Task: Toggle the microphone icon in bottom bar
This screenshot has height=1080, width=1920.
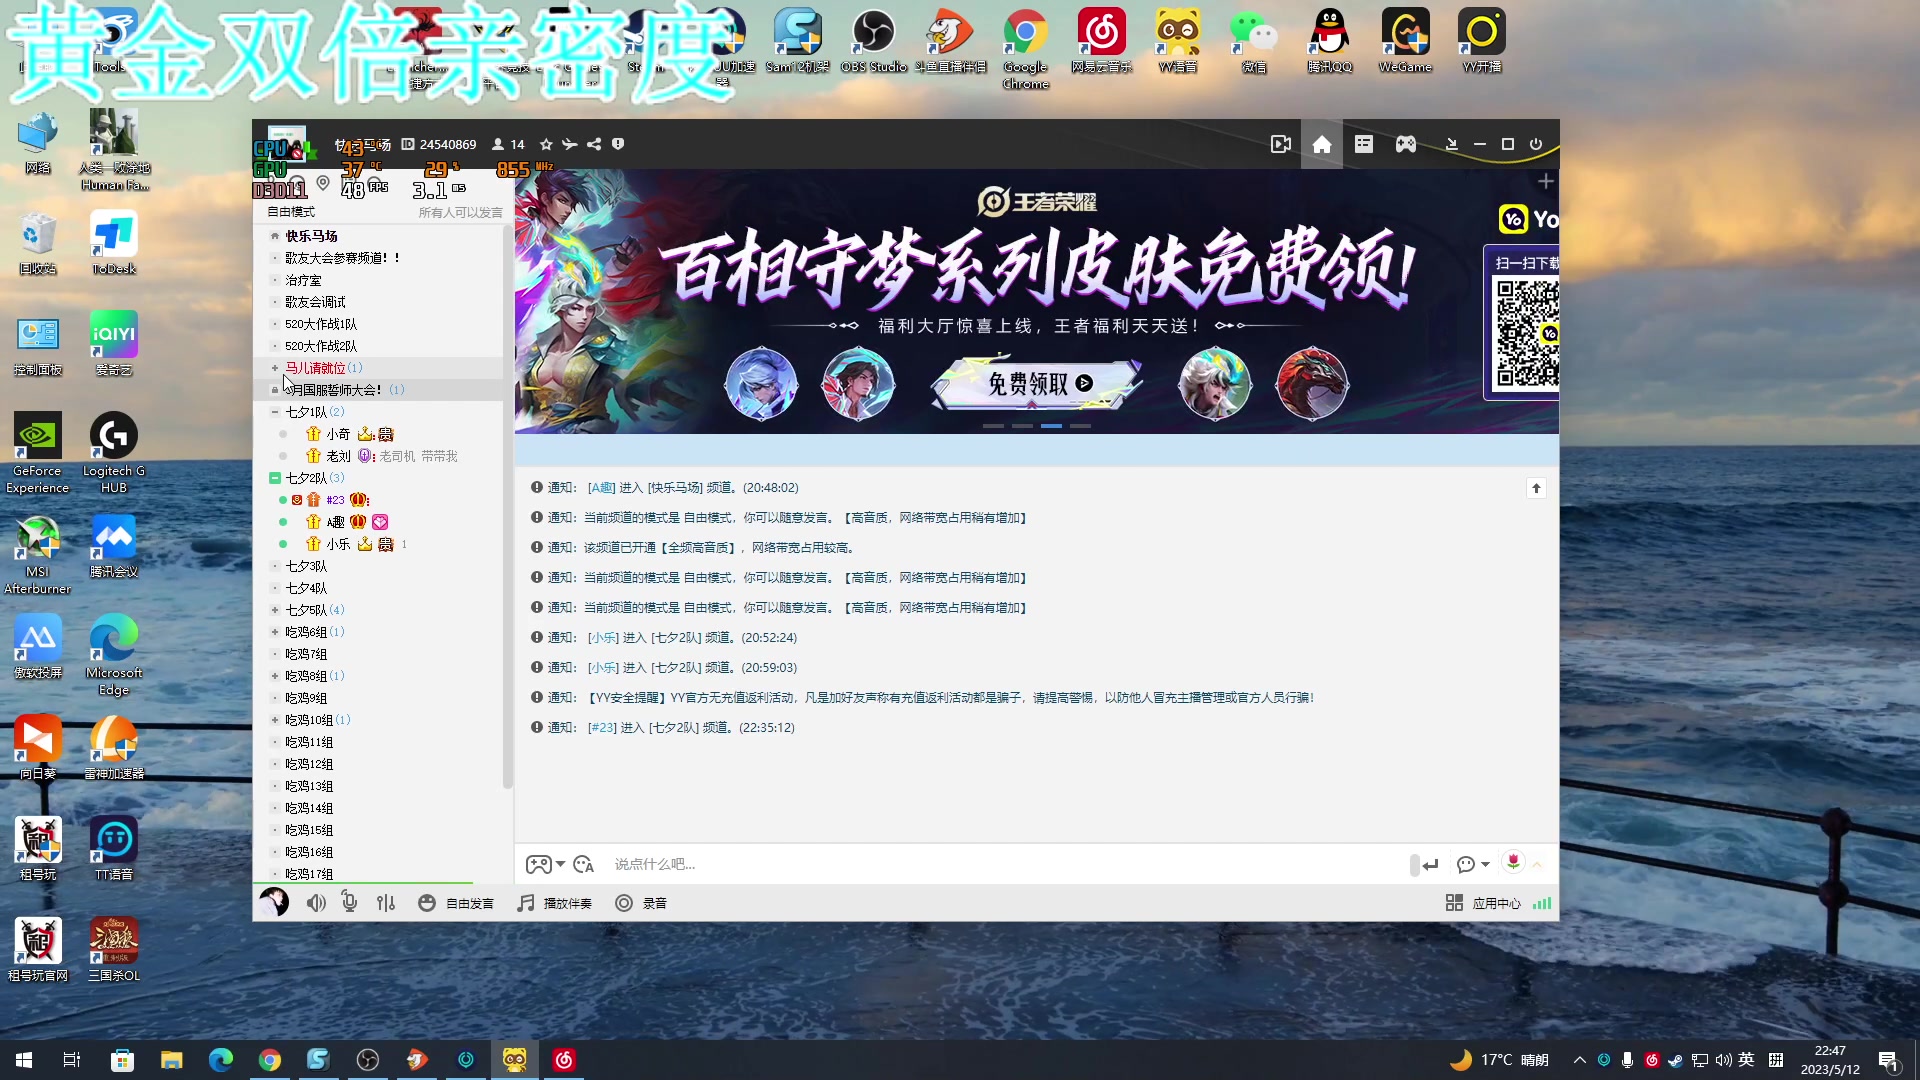Action: tap(349, 903)
